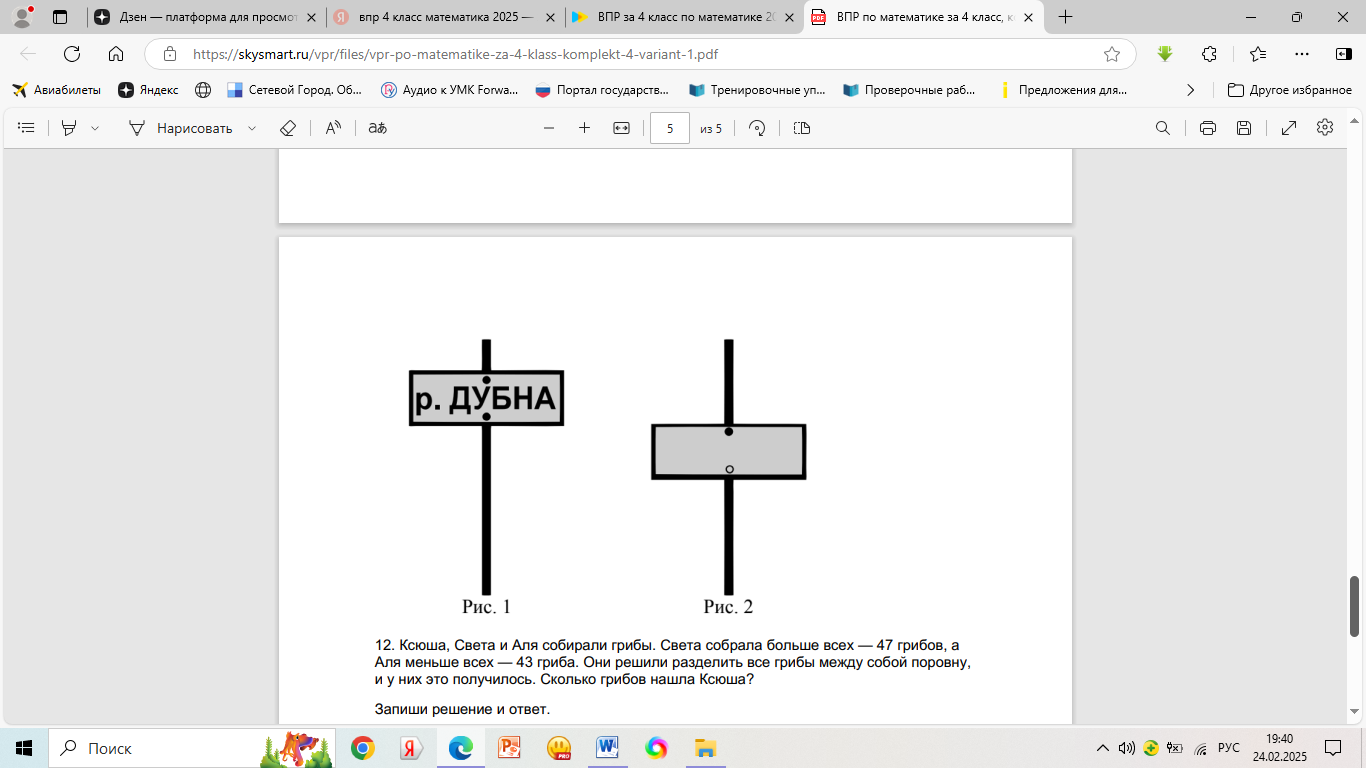Open the Яндекс bookmark

148,90
